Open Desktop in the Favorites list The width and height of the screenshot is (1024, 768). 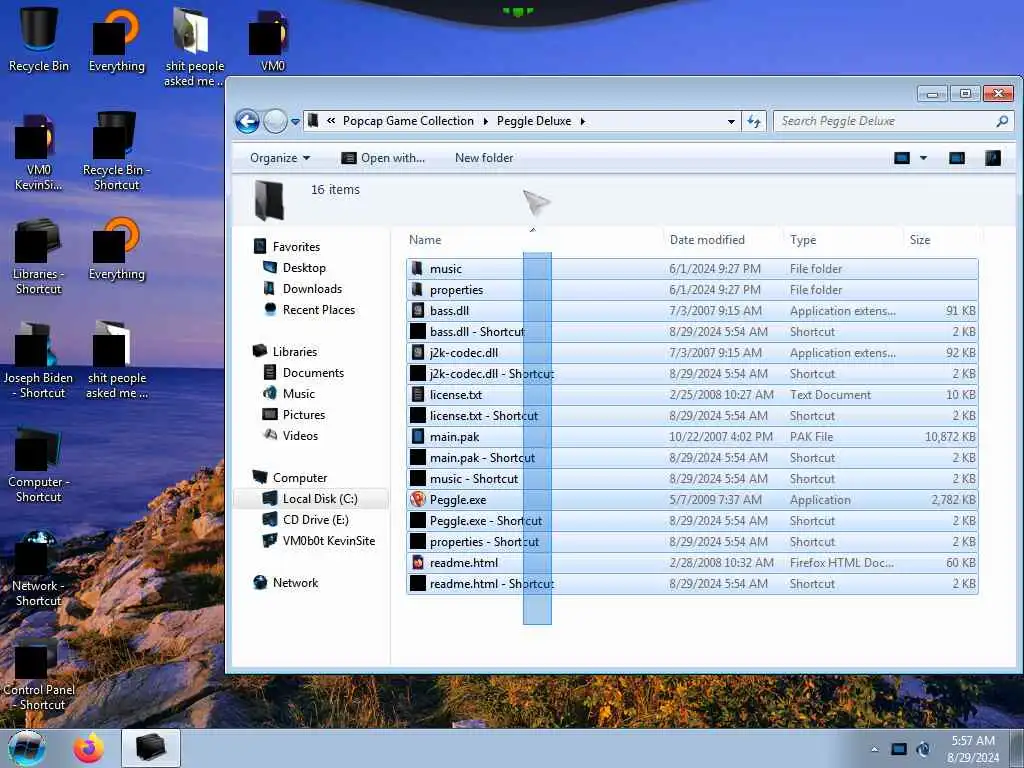tap(304, 268)
